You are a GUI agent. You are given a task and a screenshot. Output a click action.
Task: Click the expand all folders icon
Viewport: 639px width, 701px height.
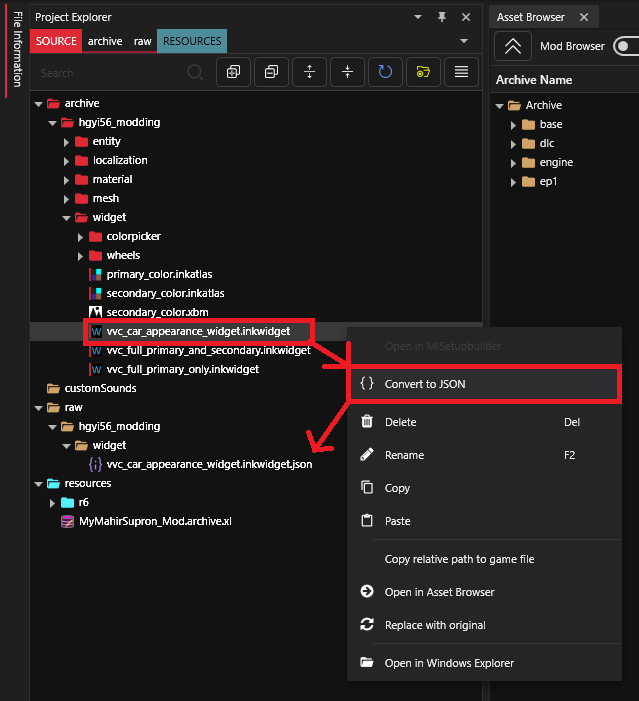[233, 72]
